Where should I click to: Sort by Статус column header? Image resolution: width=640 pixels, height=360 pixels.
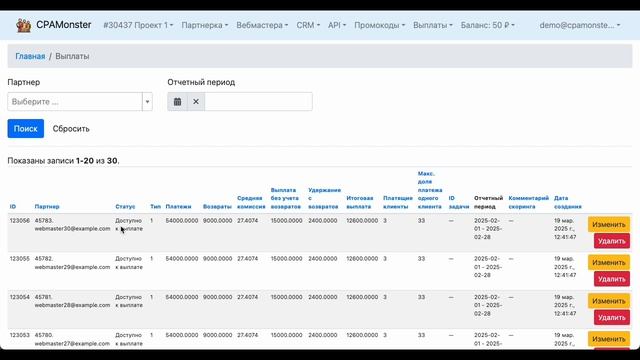point(125,207)
